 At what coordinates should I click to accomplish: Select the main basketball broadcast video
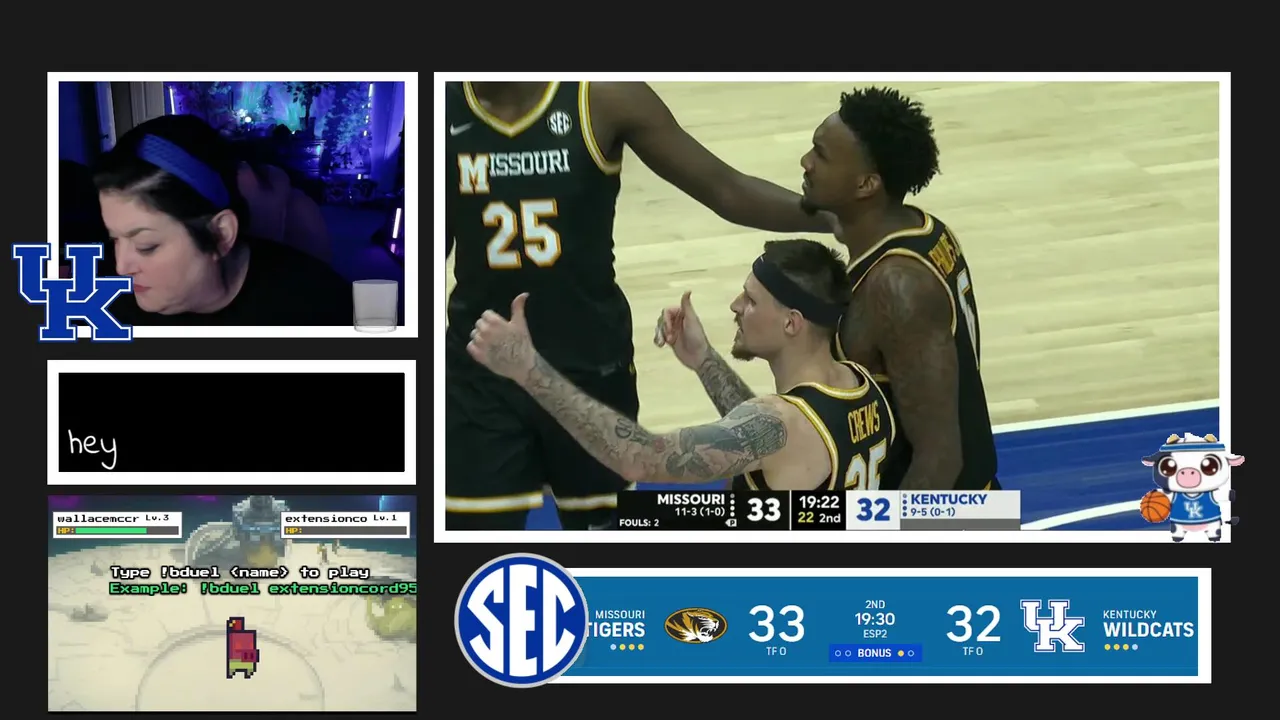point(832,306)
